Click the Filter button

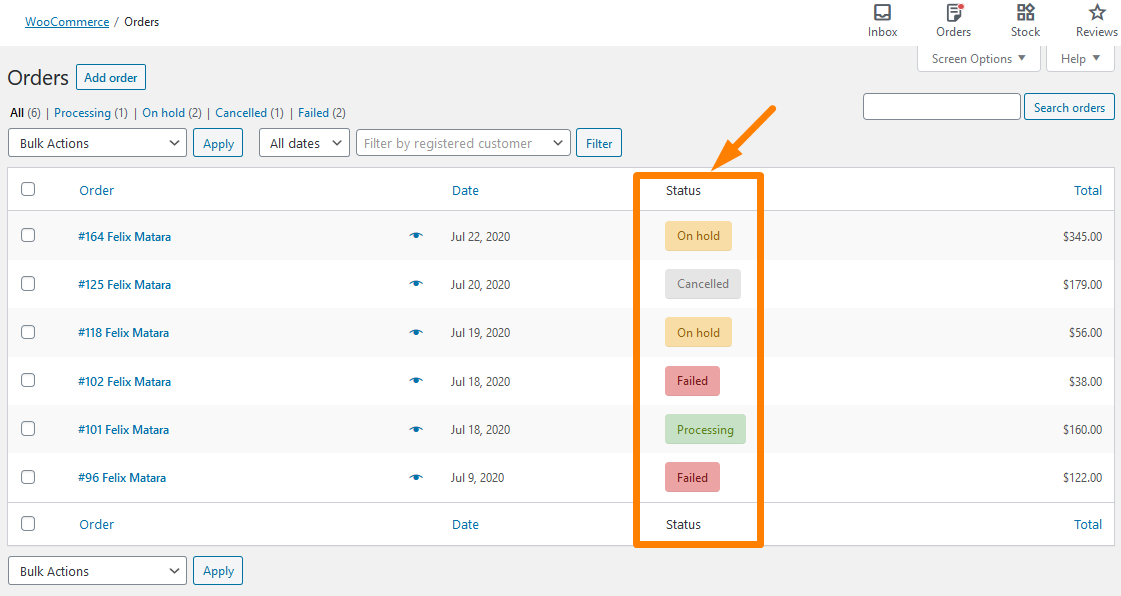599,143
